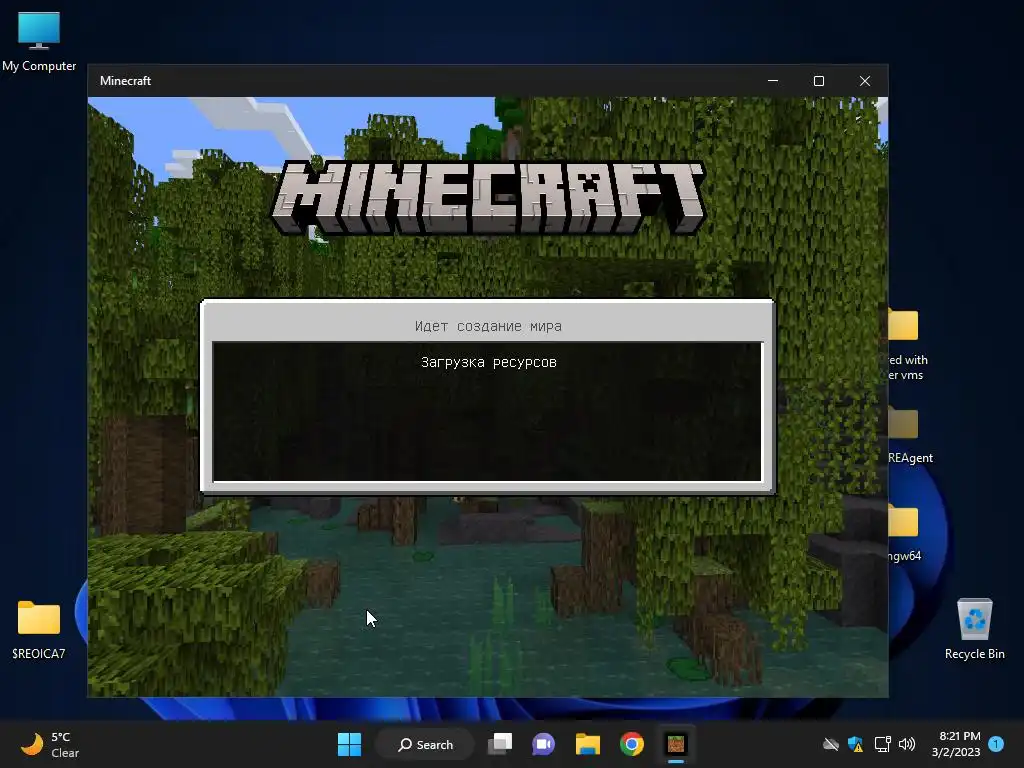1024x768 pixels.
Task: Open the notification badge in the tray
Action: 996,744
